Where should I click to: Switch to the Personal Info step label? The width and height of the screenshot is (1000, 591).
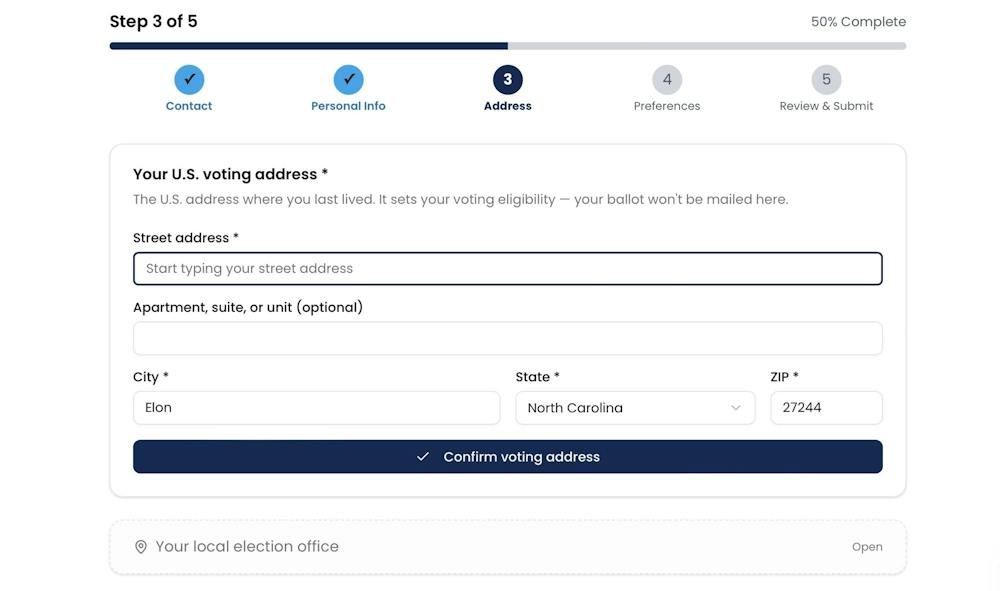click(348, 106)
